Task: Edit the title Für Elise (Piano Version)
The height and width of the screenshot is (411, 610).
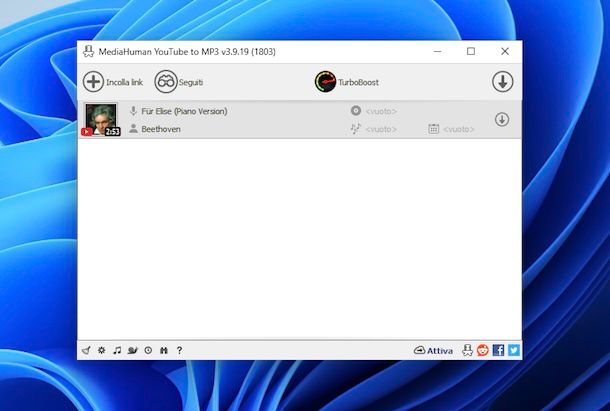Action: pos(184,111)
